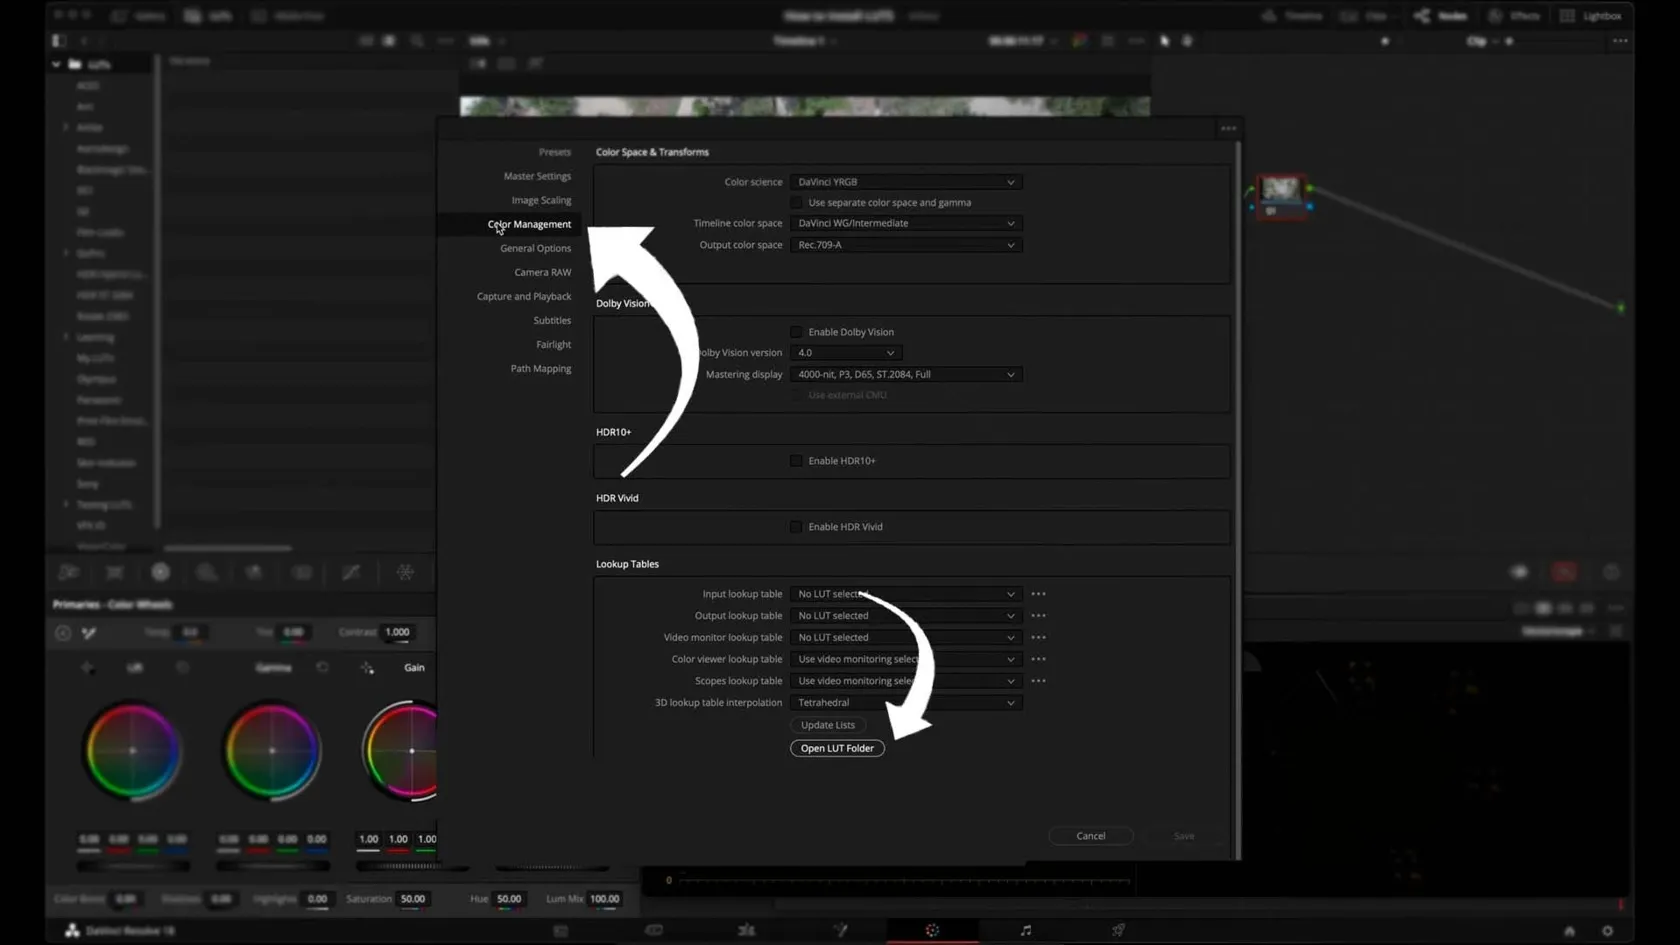Image resolution: width=1680 pixels, height=945 pixels.
Task: Expand the Output color space dropdown
Action: coord(905,245)
